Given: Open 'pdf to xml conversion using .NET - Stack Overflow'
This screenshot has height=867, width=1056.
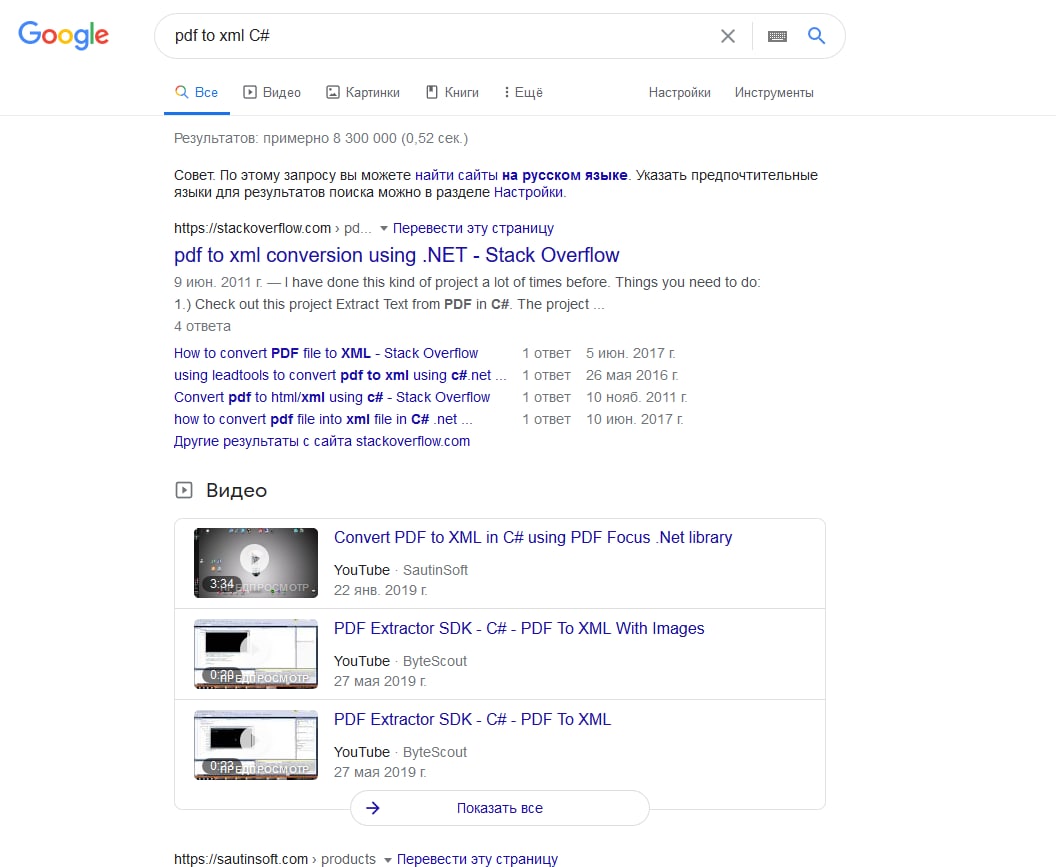Looking at the screenshot, I should coord(397,255).
